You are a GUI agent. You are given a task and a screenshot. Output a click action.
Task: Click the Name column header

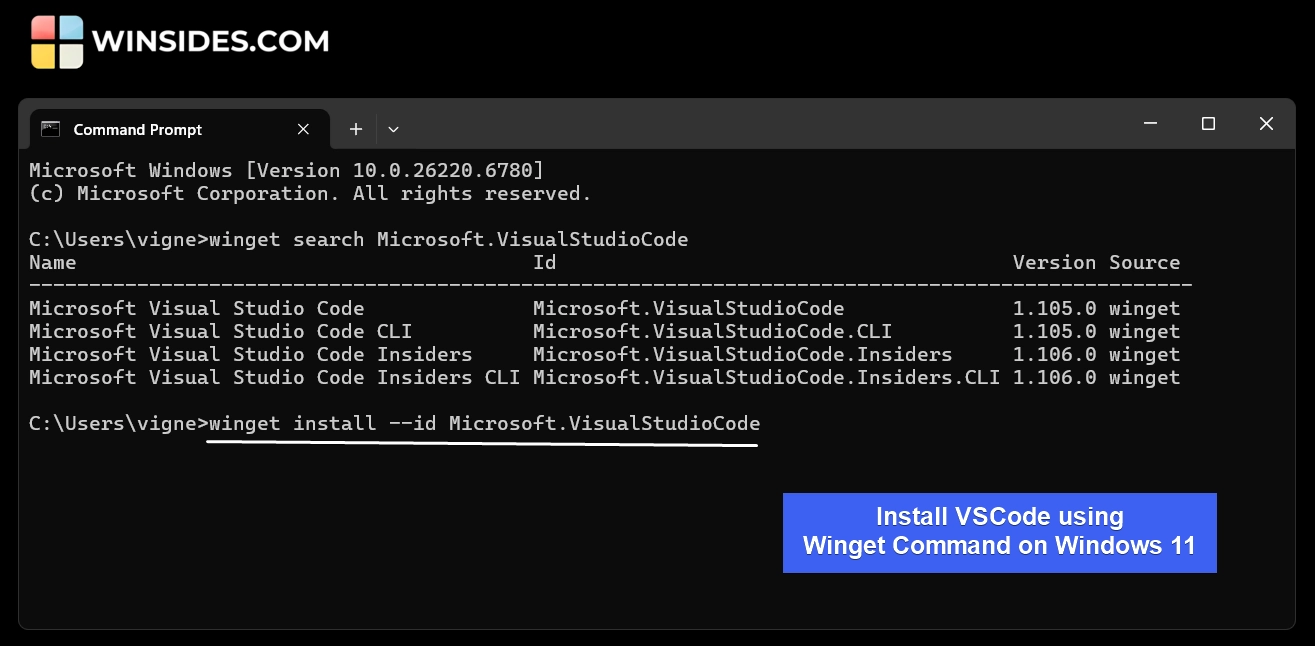click(53, 263)
